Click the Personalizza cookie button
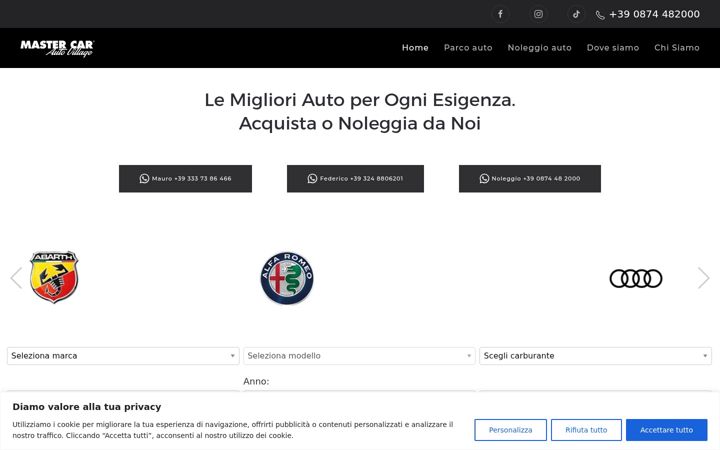The width and height of the screenshot is (720, 450). [511, 430]
